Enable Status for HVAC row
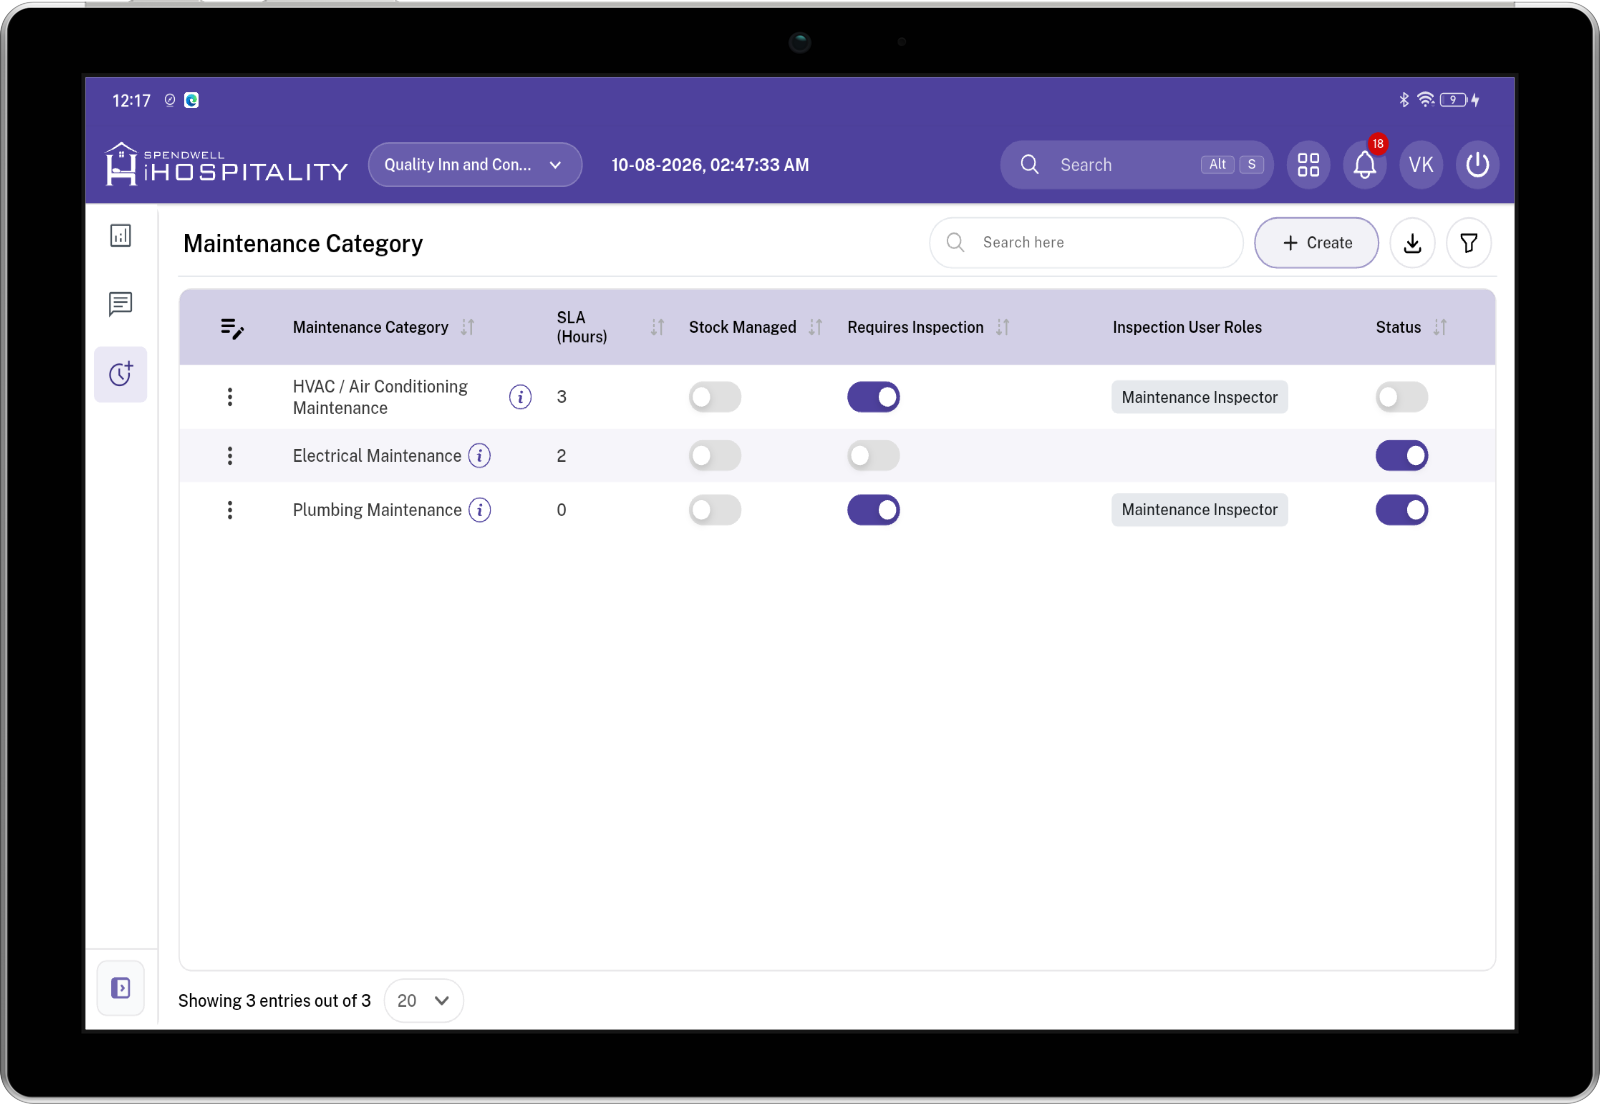Image resolution: width=1600 pixels, height=1104 pixels. (1402, 397)
